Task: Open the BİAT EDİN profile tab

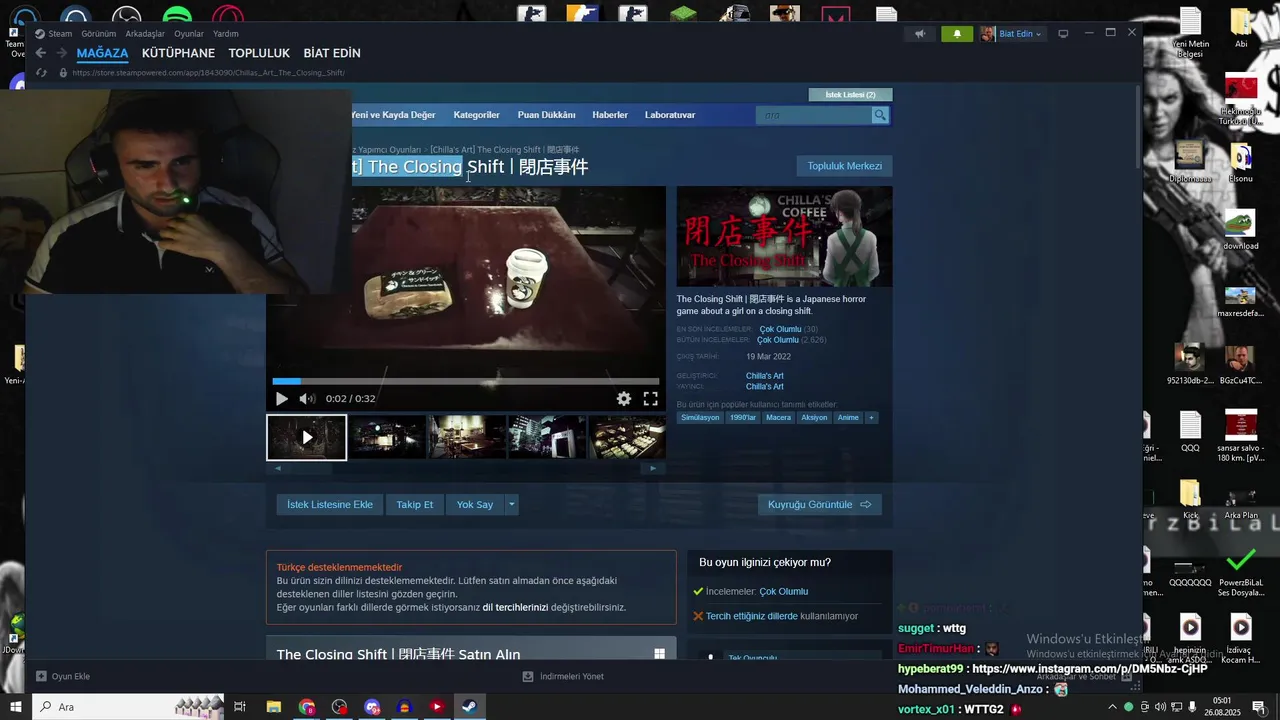Action: pyautogui.click(x=332, y=53)
